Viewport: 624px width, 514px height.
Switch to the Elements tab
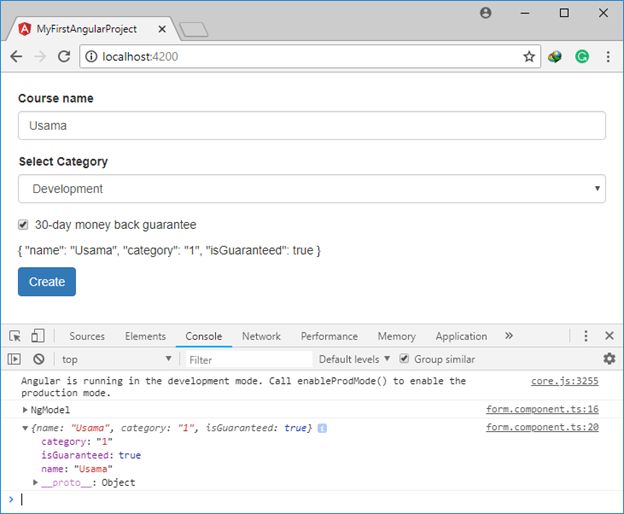click(x=145, y=336)
